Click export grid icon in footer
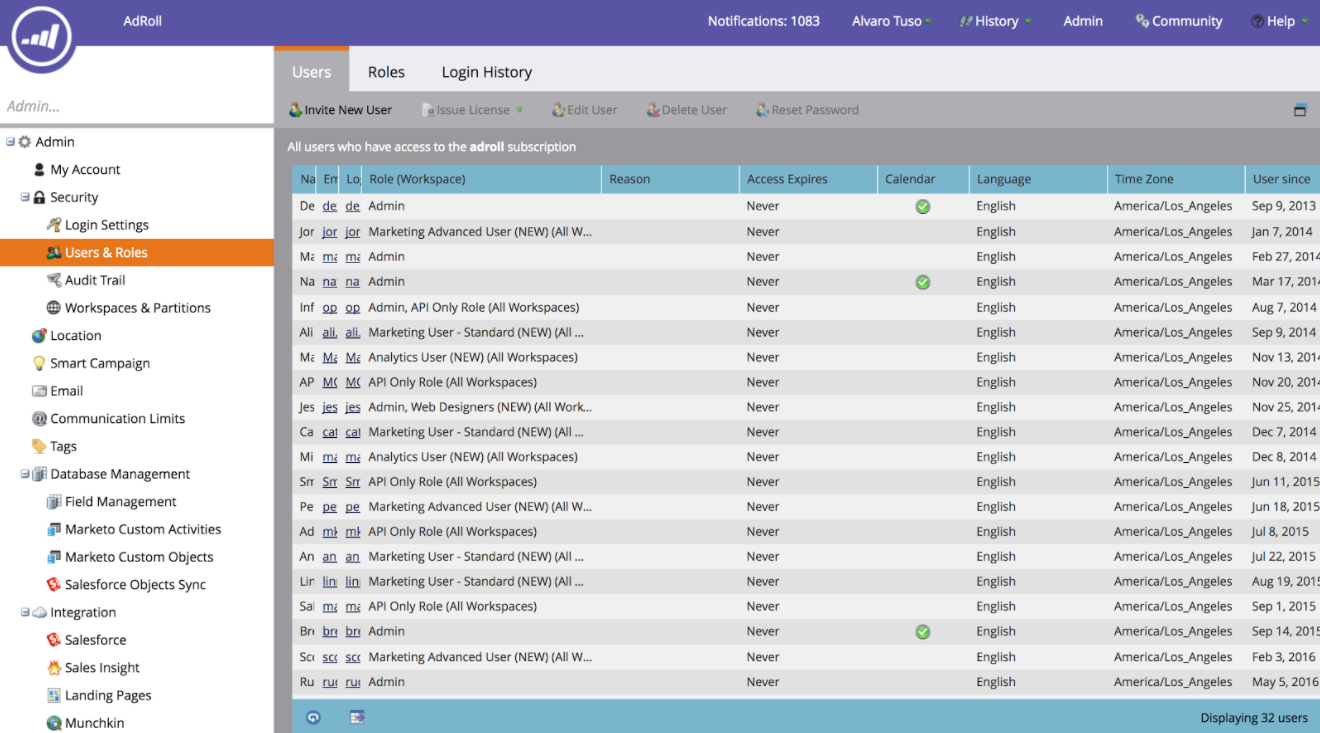 [357, 717]
